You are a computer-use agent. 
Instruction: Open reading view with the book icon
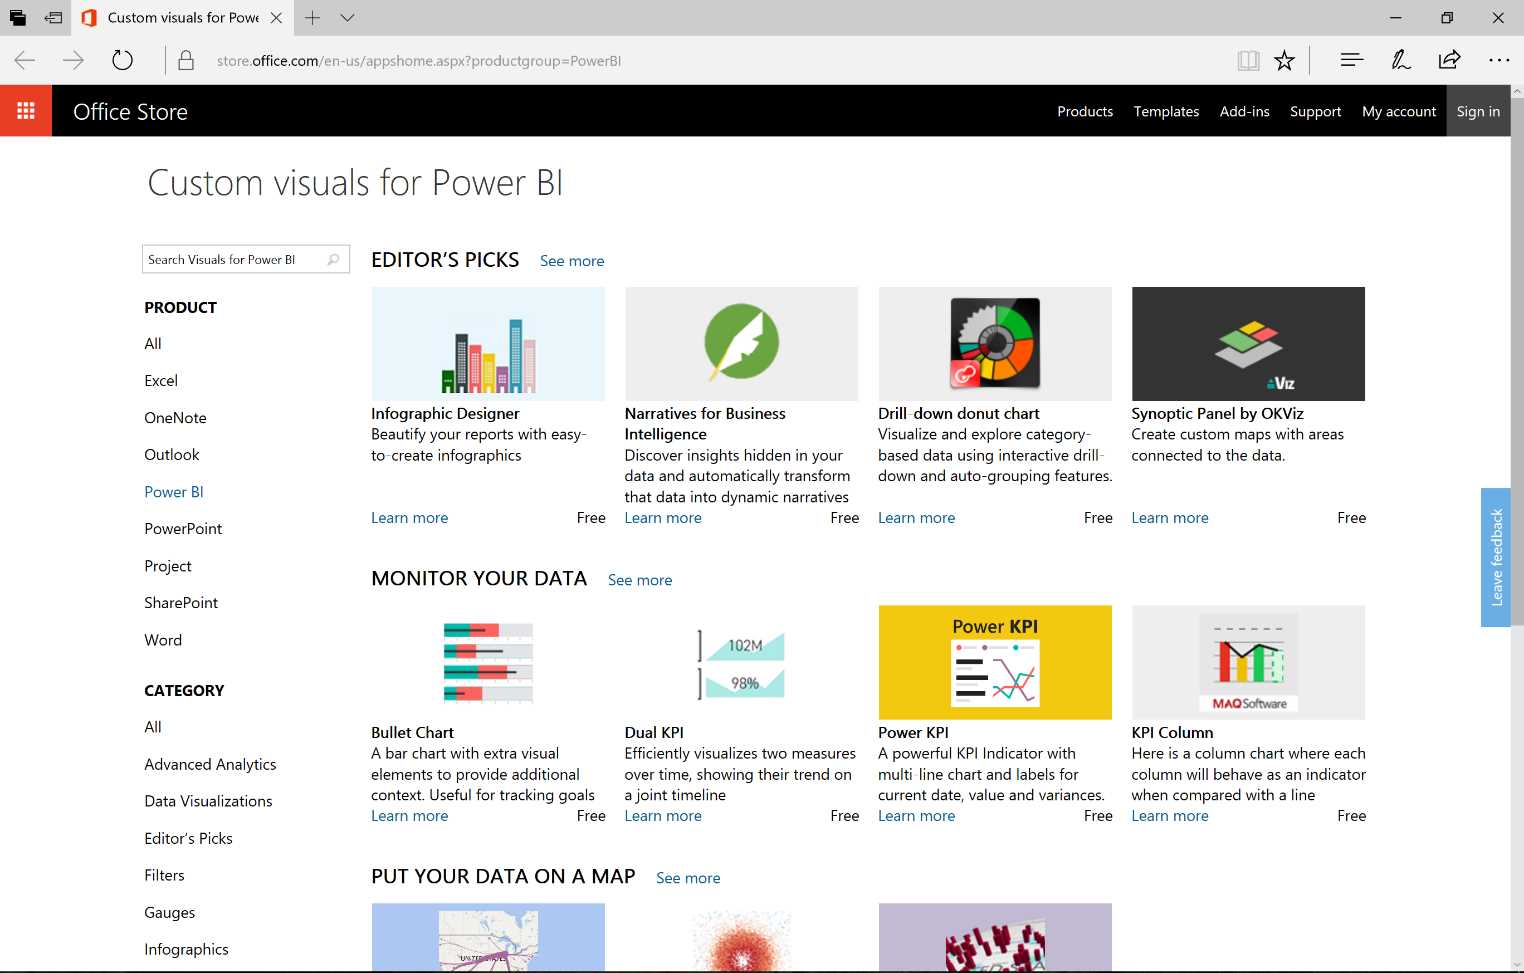tap(1248, 60)
